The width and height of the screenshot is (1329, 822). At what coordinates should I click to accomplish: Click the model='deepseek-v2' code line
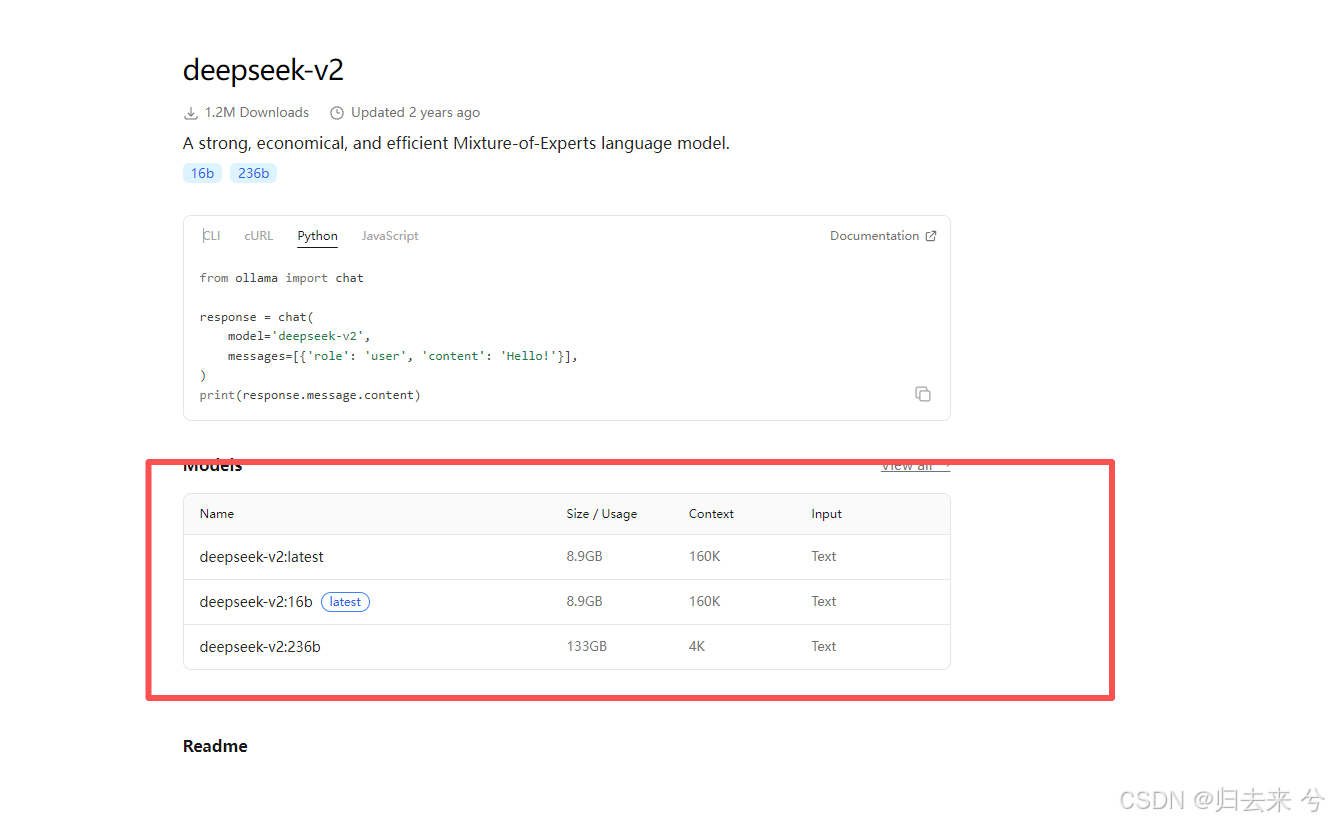[299, 336]
